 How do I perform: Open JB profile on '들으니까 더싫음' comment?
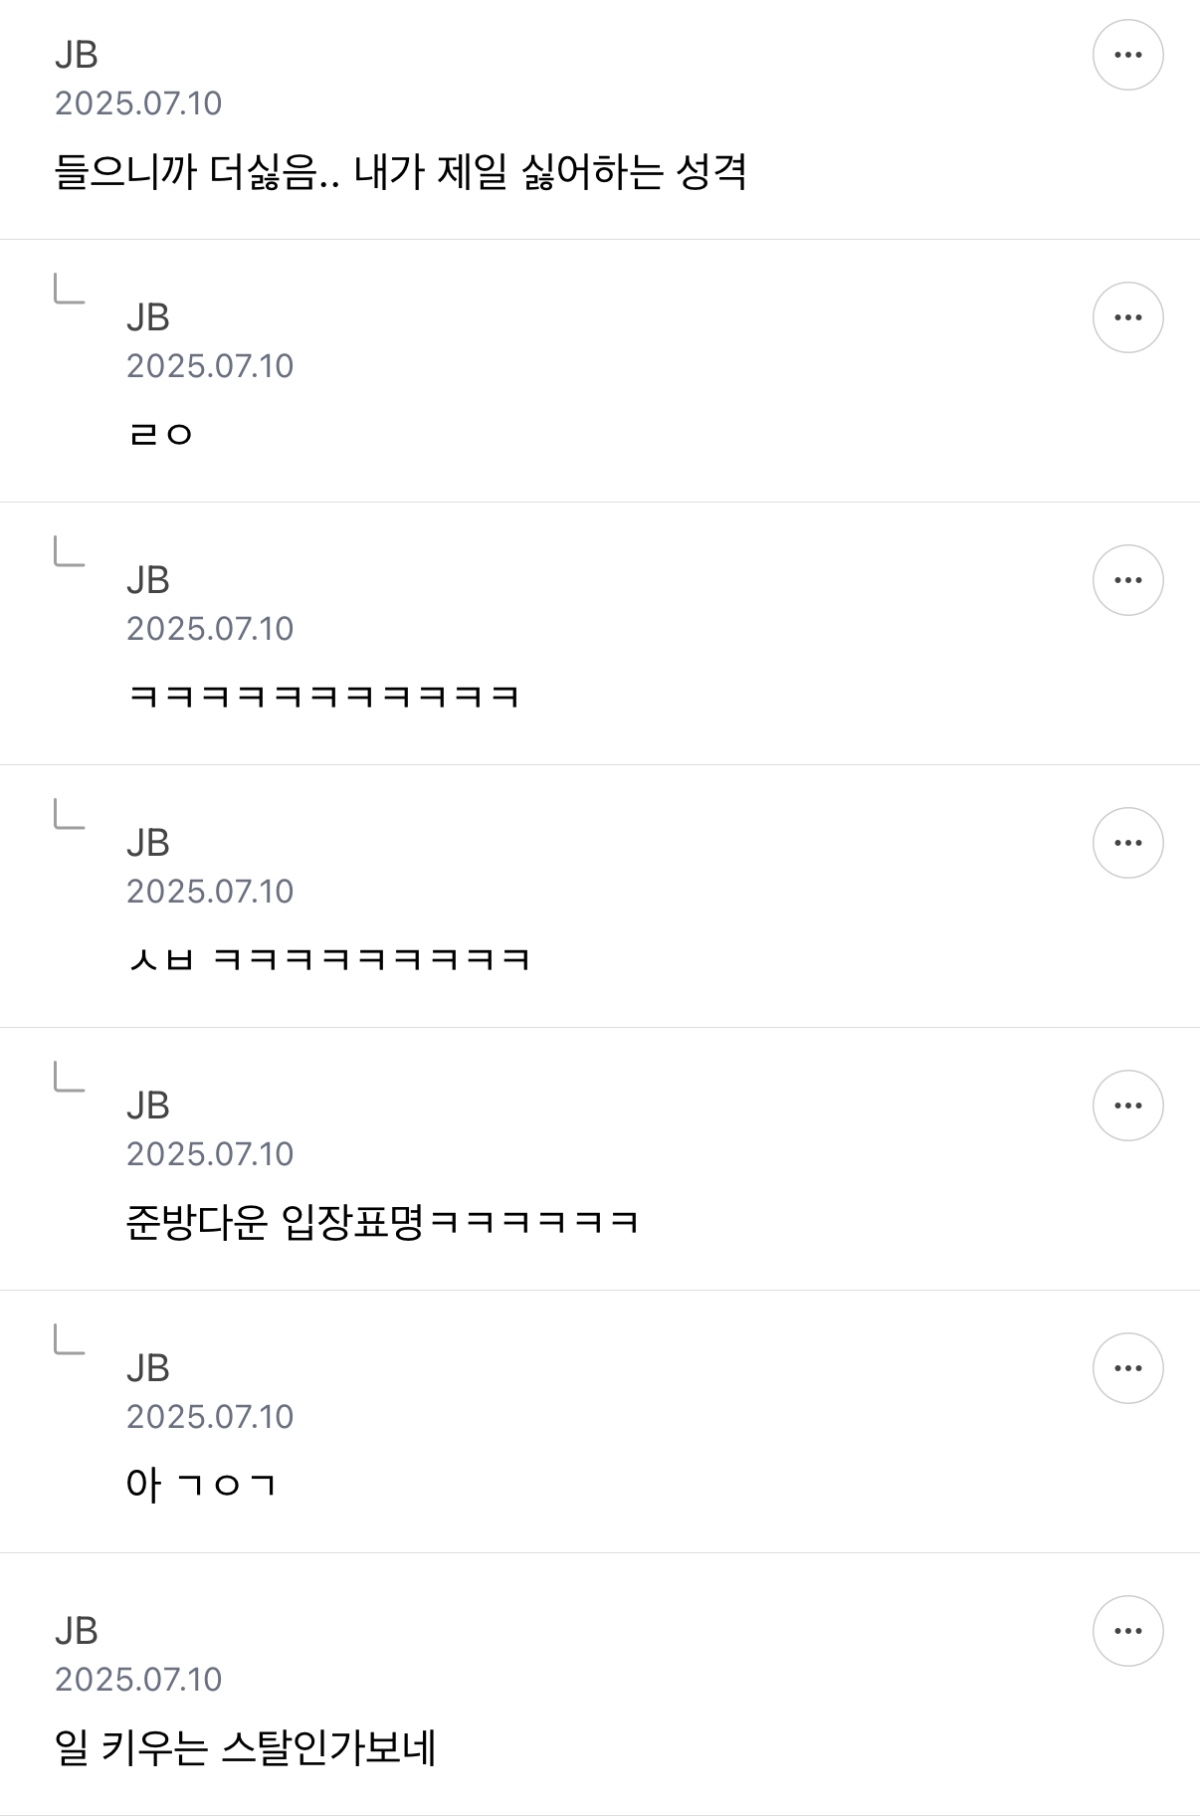(x=76, y=55)
